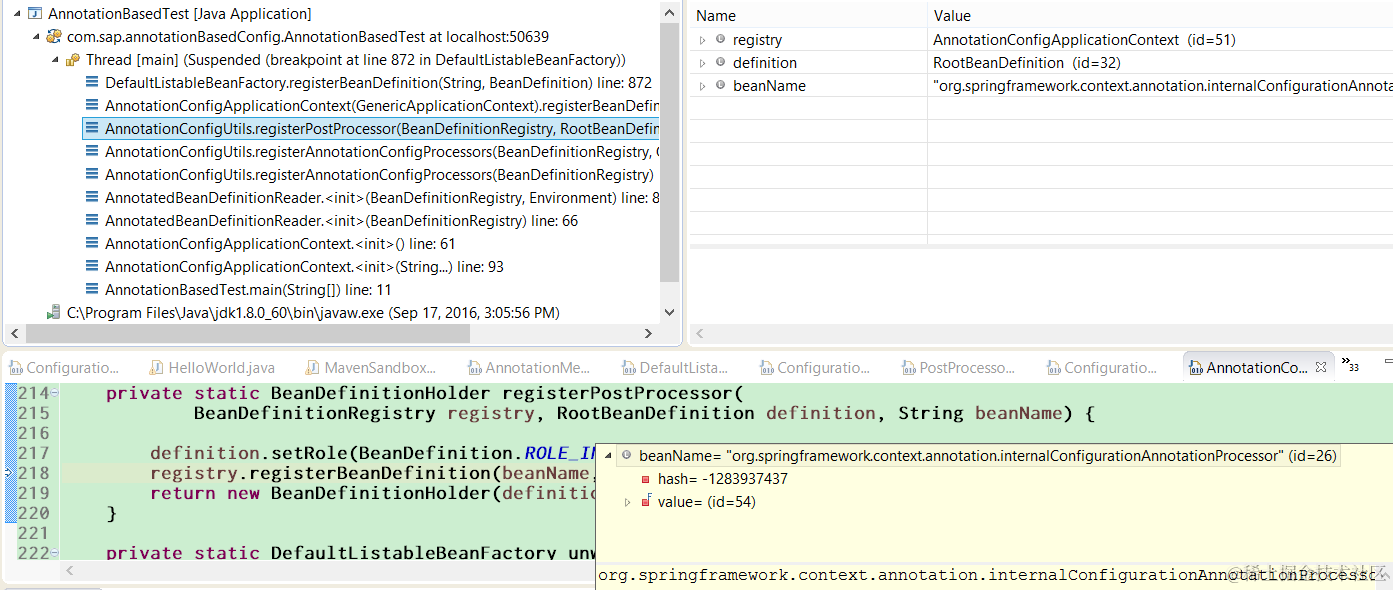This screenshot has width=1393, height=590.
Task: Click the code editor horizontal scrollbar left arrow
Action: 70,570
